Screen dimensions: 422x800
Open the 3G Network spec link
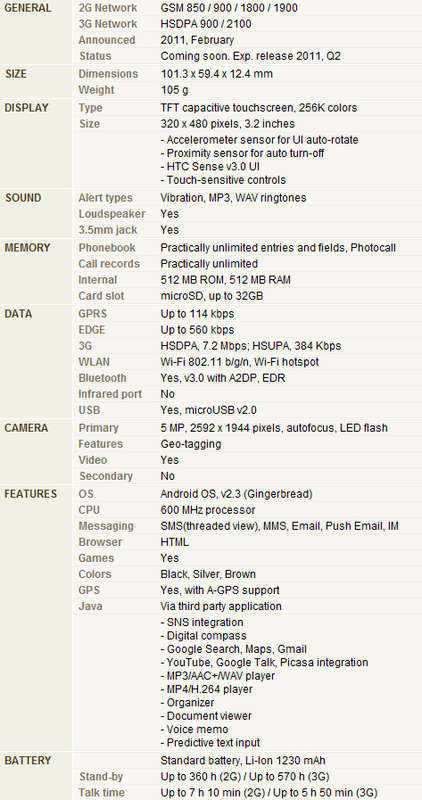tap(108, 24)
